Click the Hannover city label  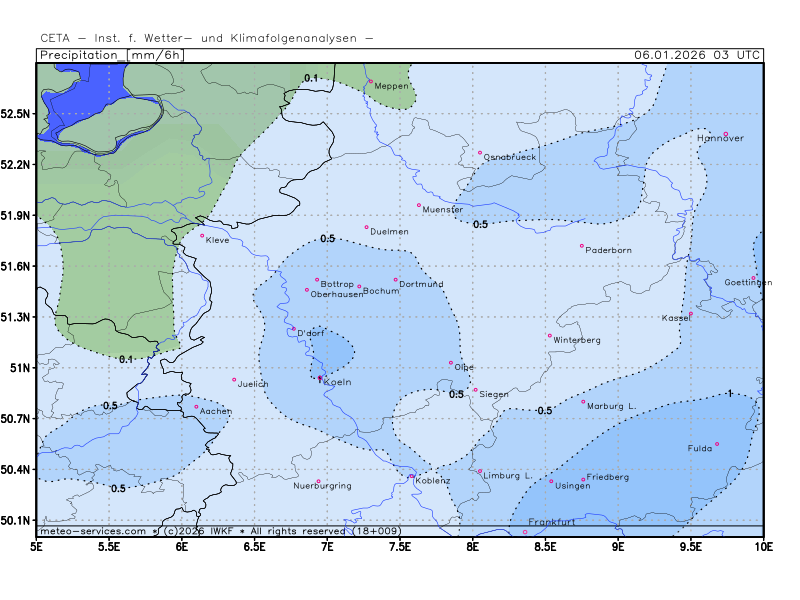point(720,139)
